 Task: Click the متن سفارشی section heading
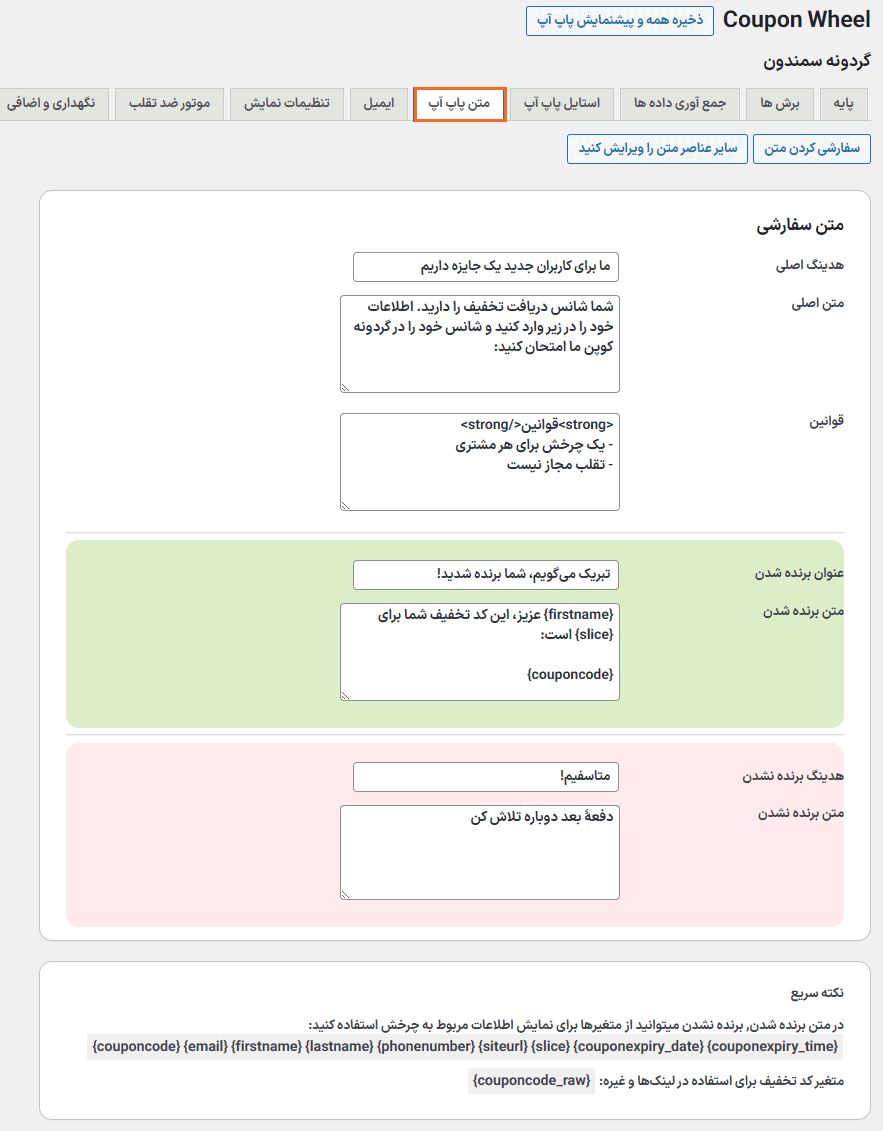click(x=800, y=226)
